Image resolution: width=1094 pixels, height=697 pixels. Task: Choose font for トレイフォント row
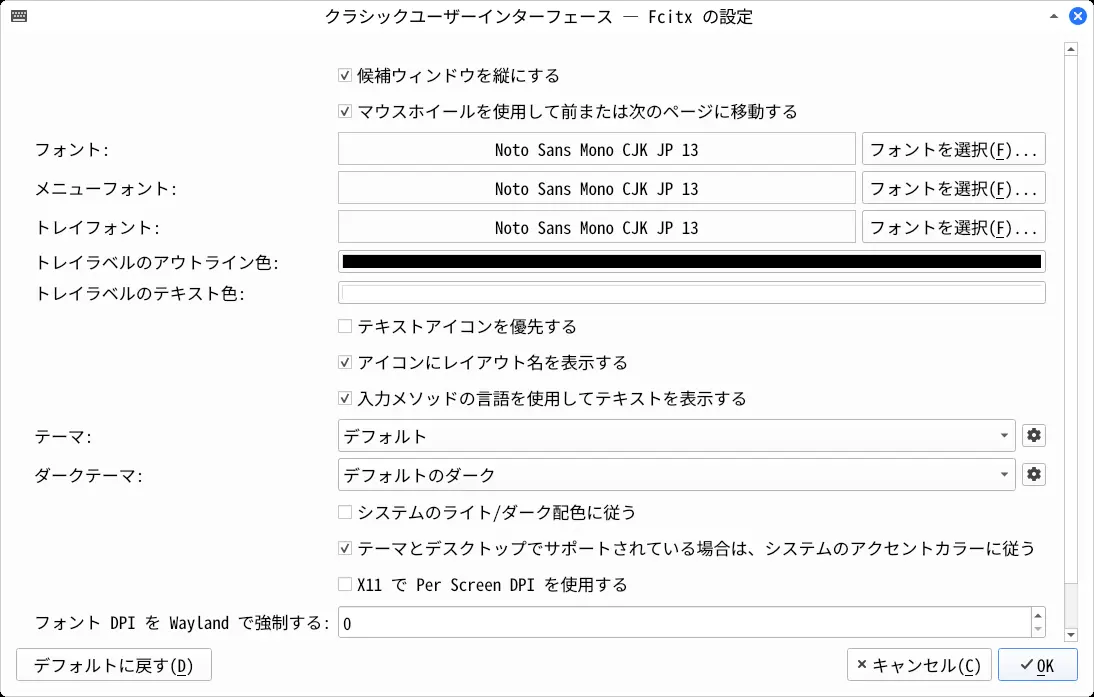coord(953,227)
